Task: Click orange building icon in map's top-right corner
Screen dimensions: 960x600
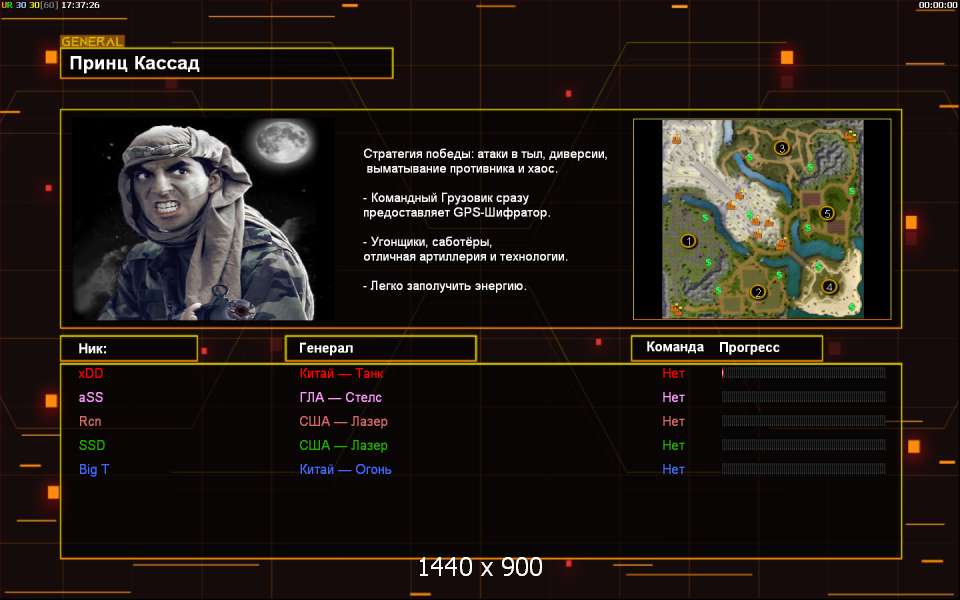Action: pyautogui.click(x=851, y=136)
